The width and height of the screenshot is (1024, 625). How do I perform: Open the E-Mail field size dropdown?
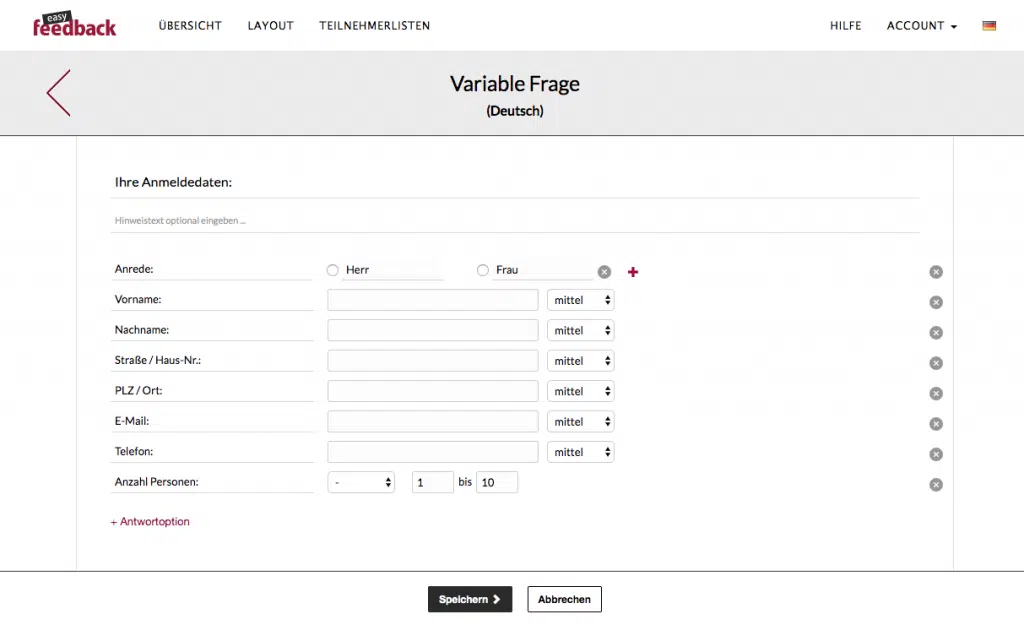(x=581, y=421)
